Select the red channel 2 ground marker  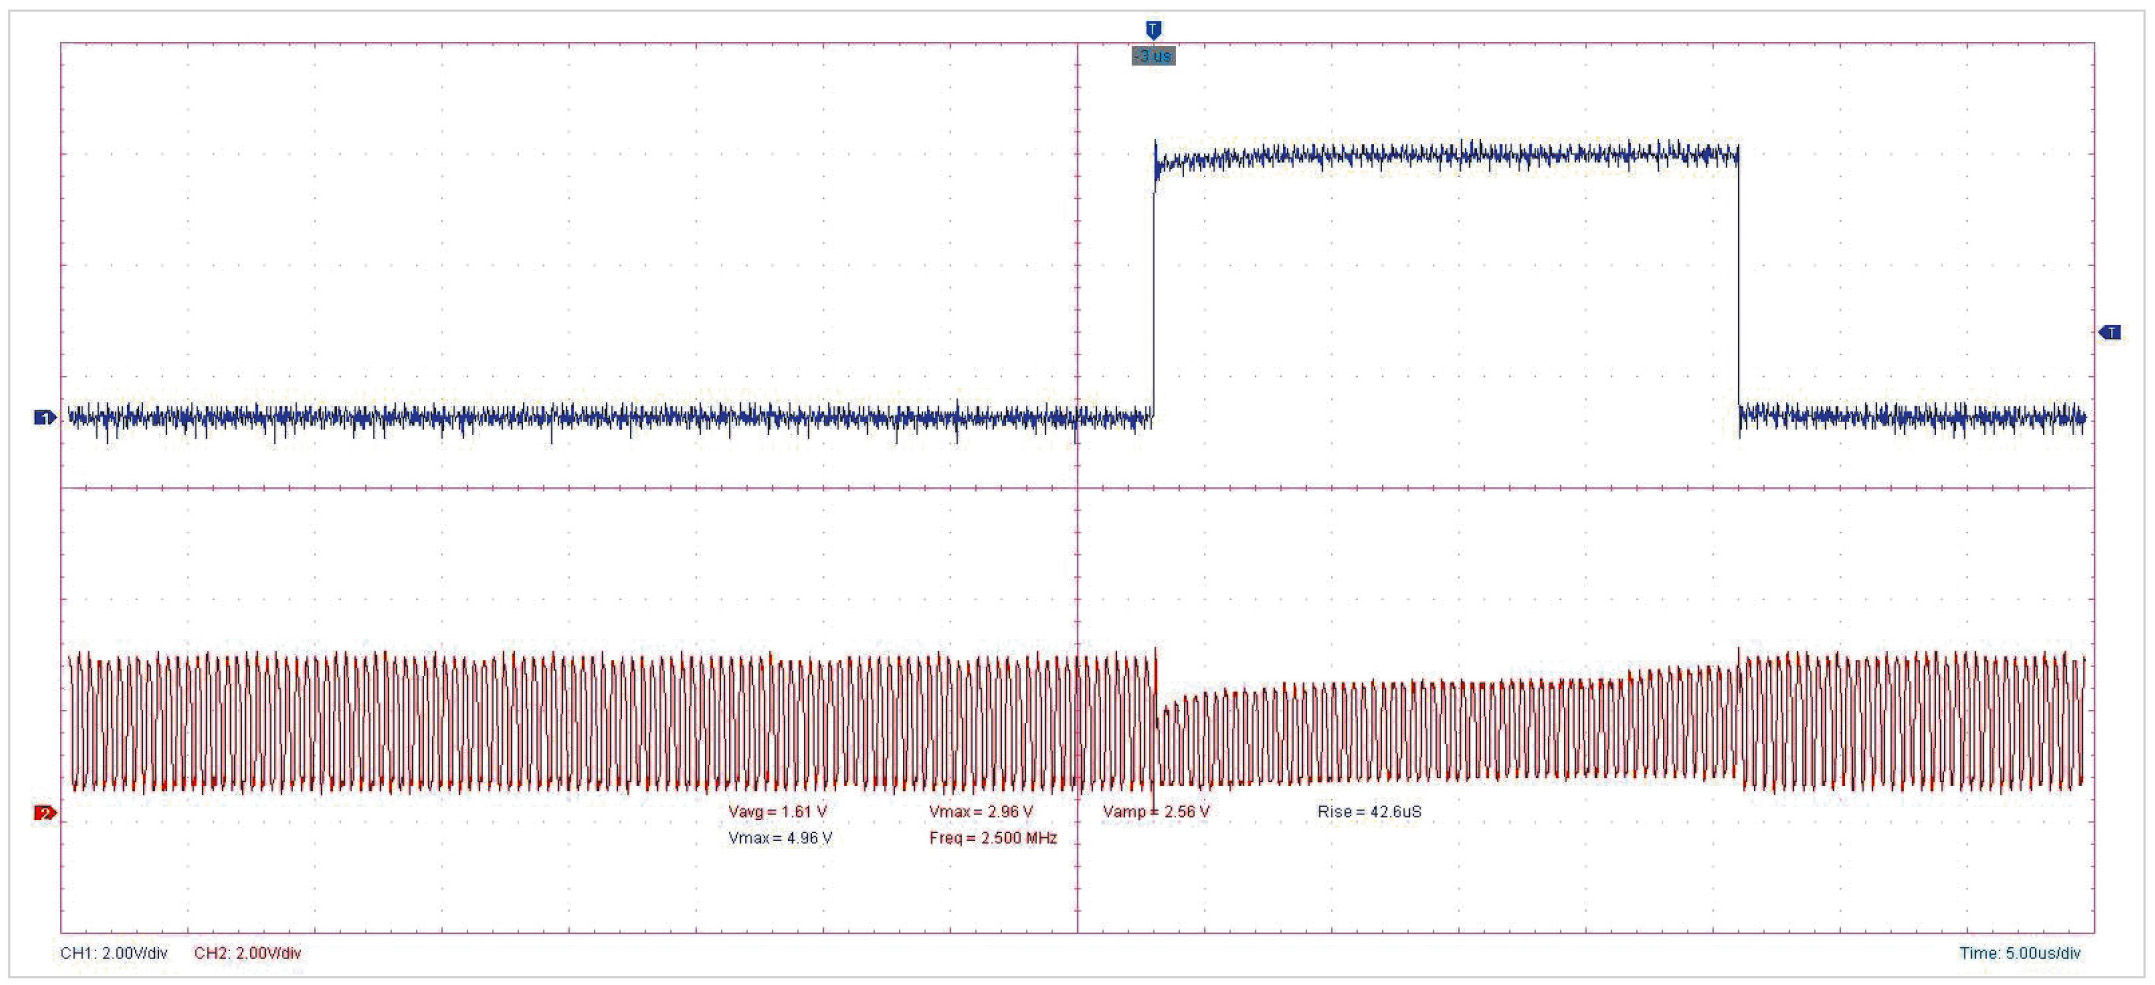44,813
